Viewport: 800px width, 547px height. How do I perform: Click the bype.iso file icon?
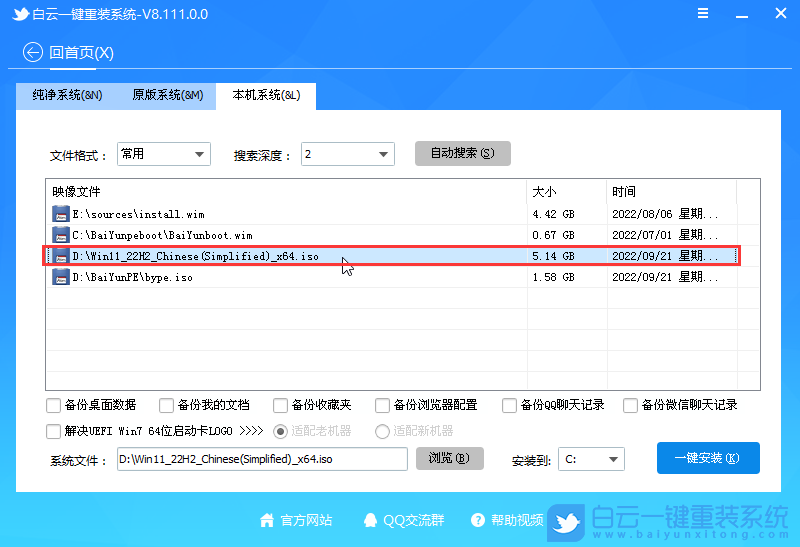[61, 277]
